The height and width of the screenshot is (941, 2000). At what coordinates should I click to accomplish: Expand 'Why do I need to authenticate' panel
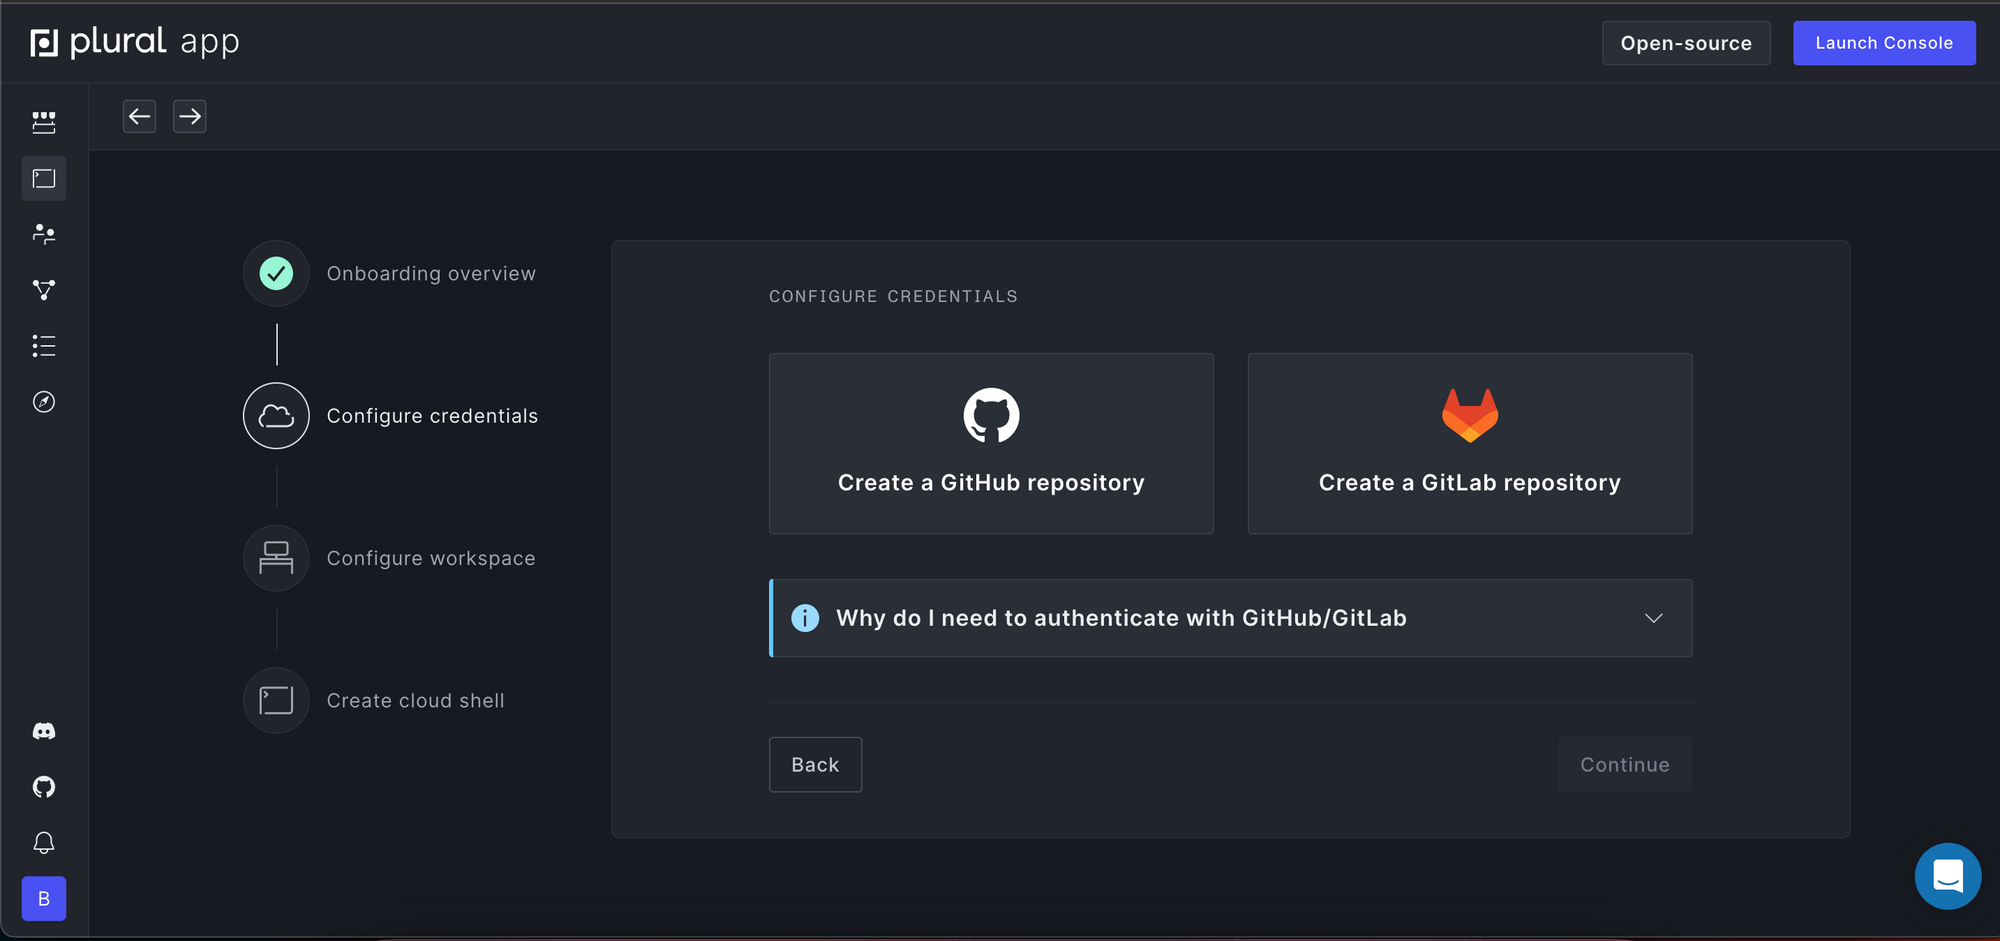tap(1231, 618)
